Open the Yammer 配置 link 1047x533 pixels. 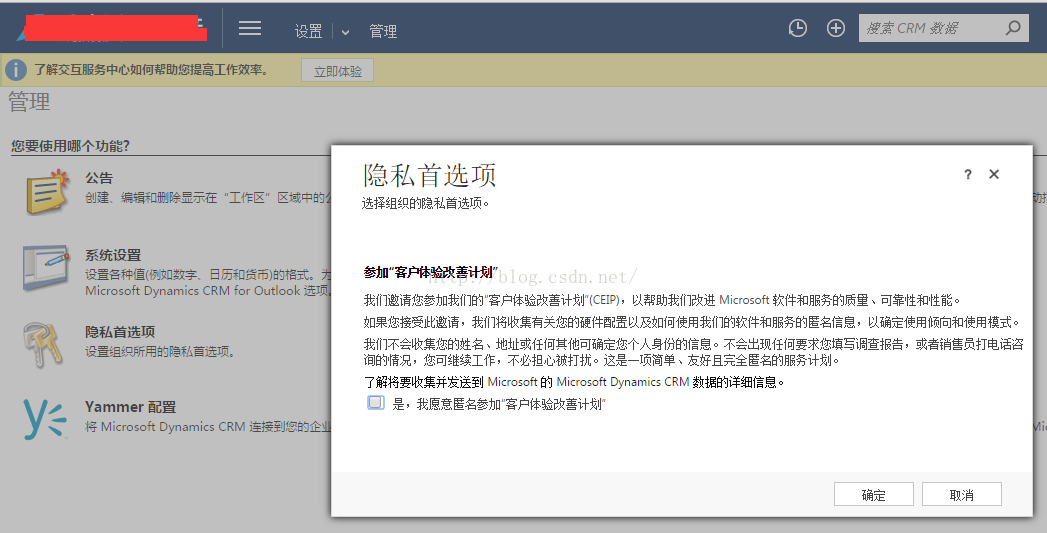[130, 407]
